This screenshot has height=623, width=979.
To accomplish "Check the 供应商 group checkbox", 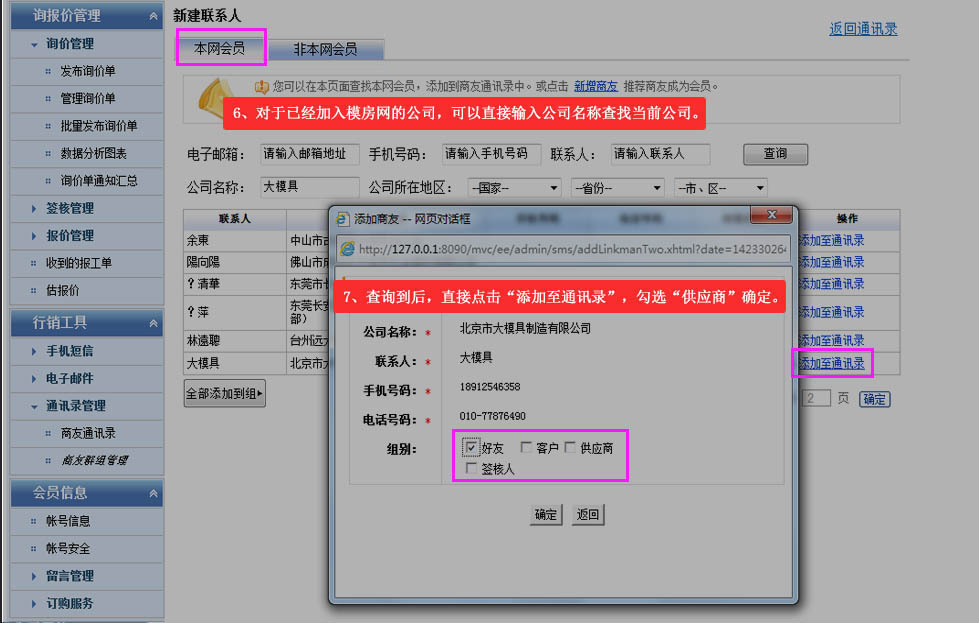I will (571, 448).
